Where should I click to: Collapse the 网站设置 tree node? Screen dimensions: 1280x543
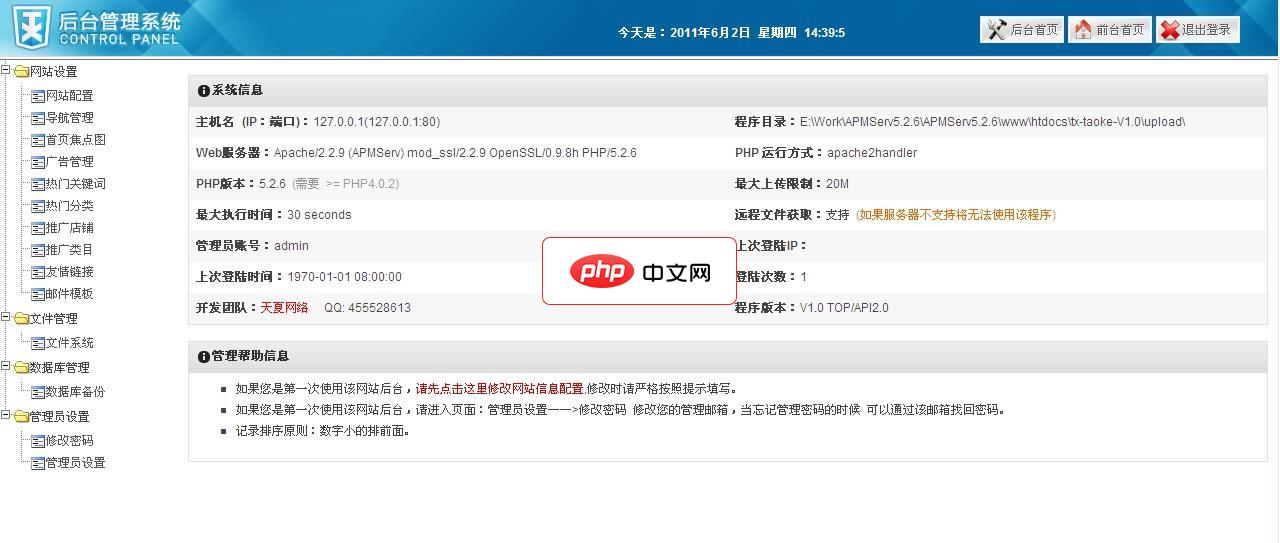coord(6,70)
